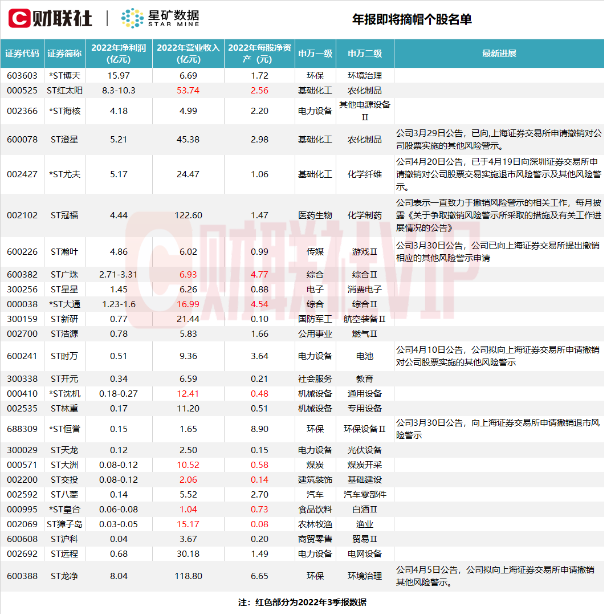Click the net profit value 15.97
604x614 pixels.
pos(119,76)
